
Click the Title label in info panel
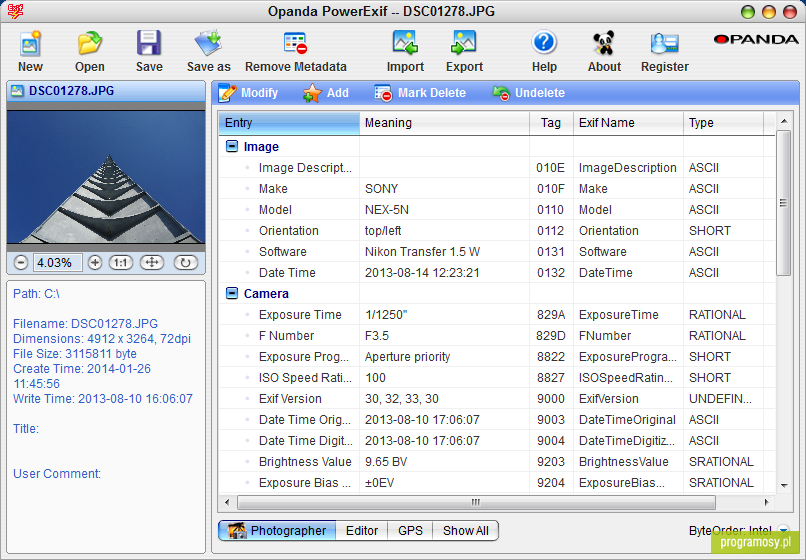(x=26, y=429)
